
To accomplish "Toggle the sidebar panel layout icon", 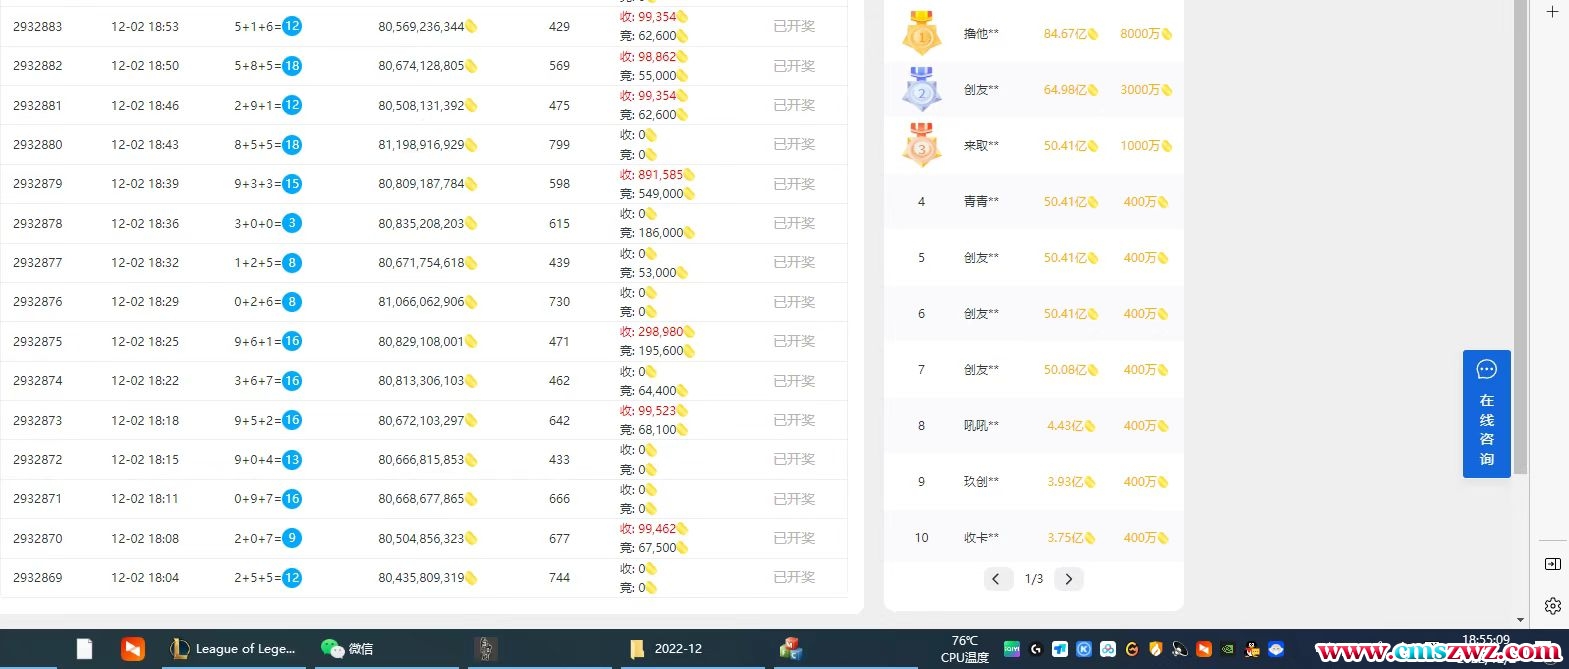I will tap(1552, 564).
